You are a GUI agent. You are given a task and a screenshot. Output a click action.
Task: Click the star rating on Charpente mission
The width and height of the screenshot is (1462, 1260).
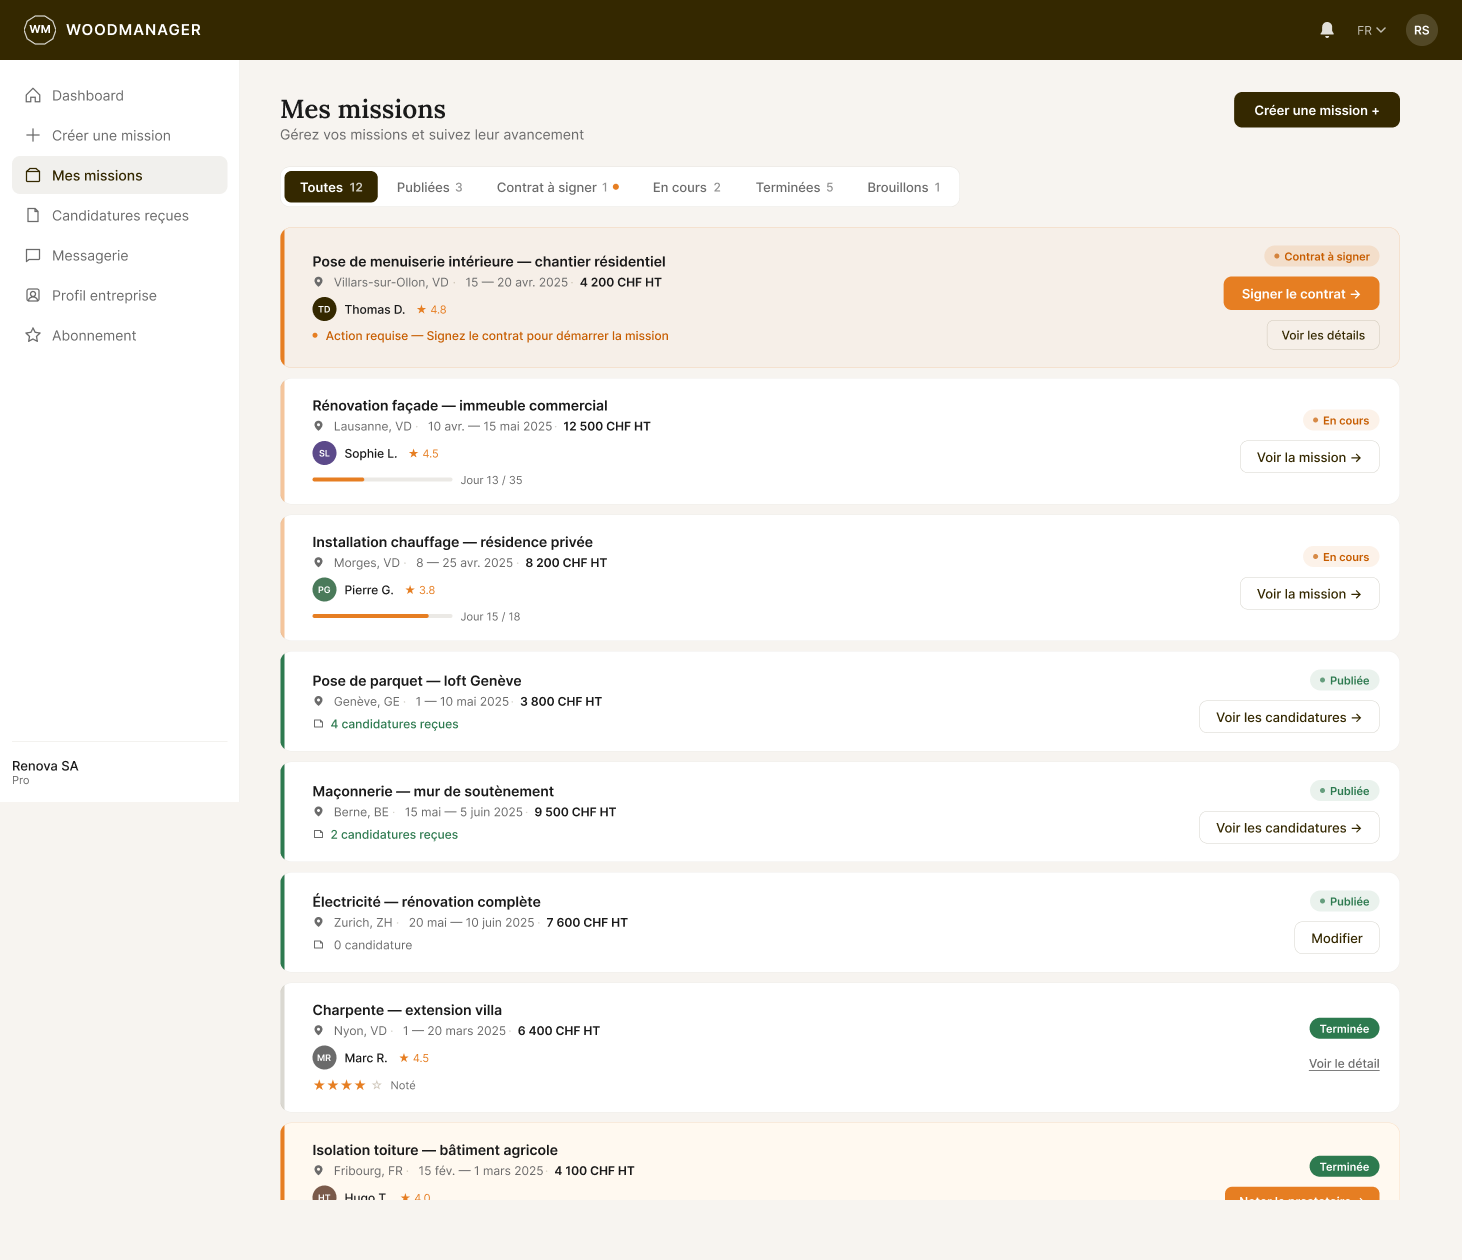point(347,1085)
